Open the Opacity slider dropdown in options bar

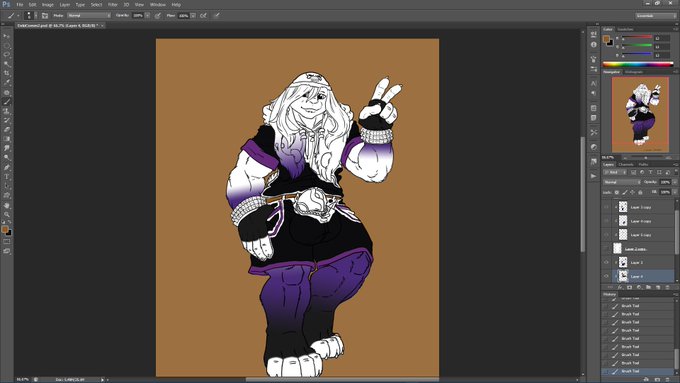(147, 16)
